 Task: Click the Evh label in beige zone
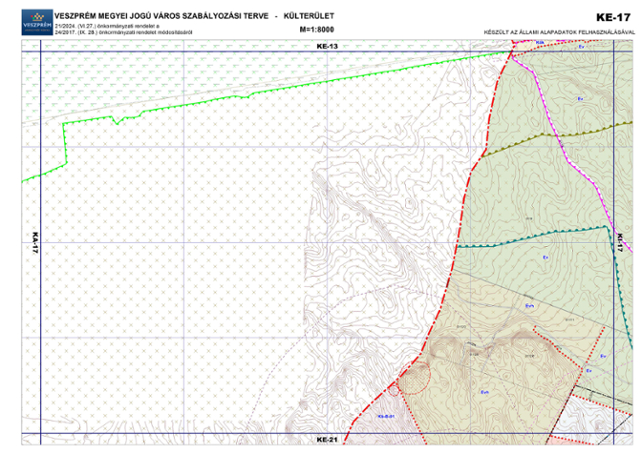point(485,393)
